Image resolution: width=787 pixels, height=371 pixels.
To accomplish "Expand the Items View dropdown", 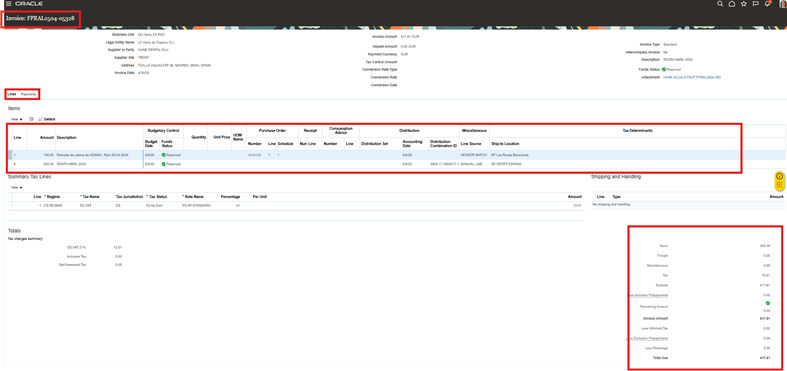I will (x=17, y=119).
